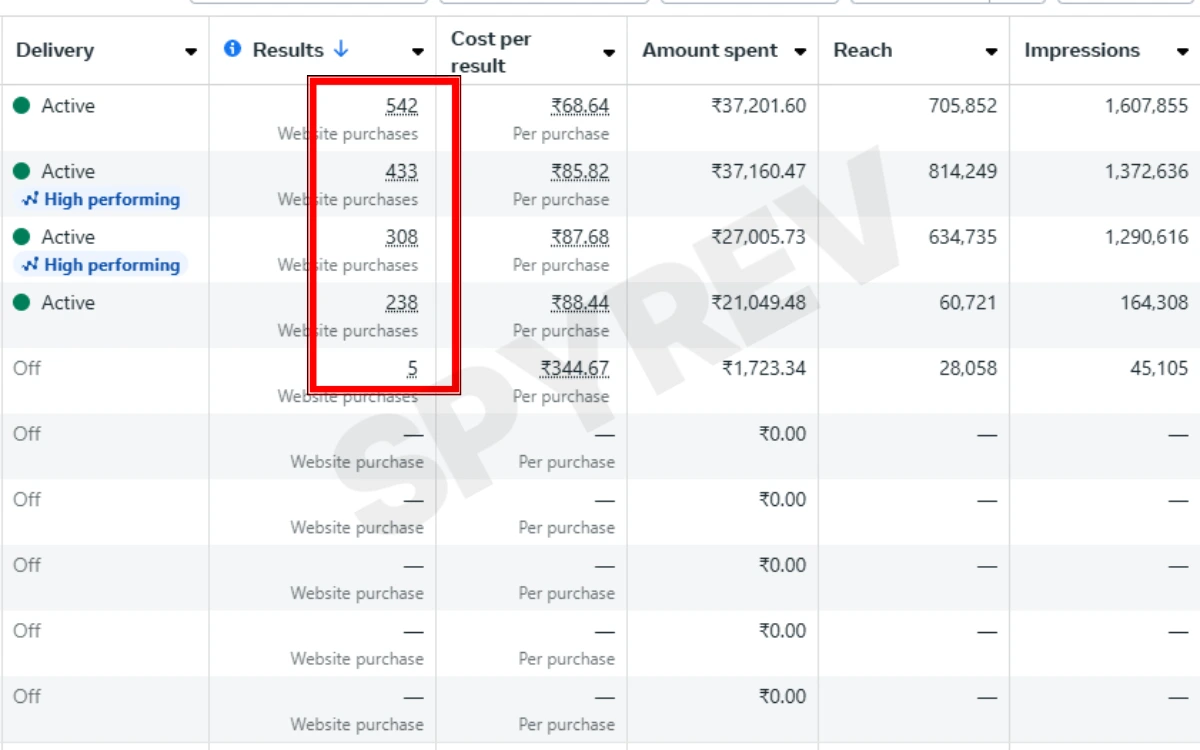
Task: Open the Delivery column dropdown arrow
Action: coord(190,52)
